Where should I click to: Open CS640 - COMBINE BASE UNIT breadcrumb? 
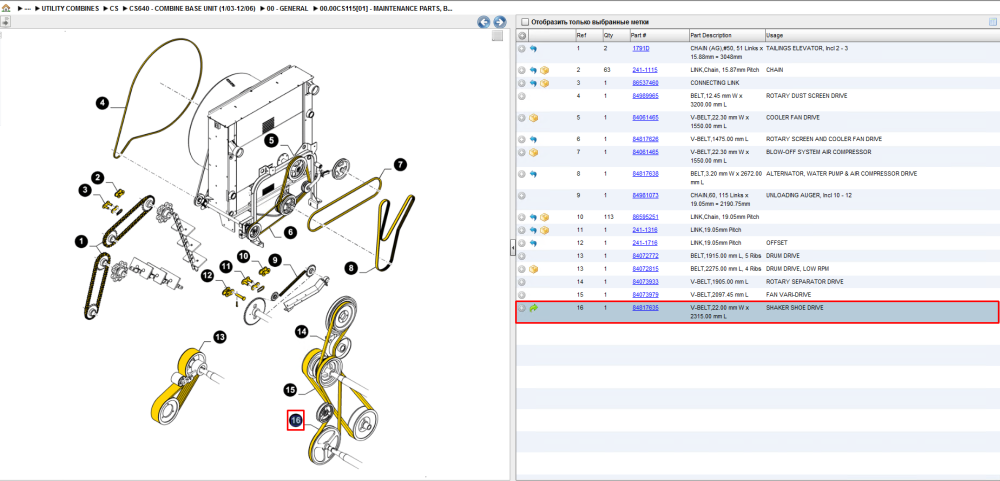193,9
